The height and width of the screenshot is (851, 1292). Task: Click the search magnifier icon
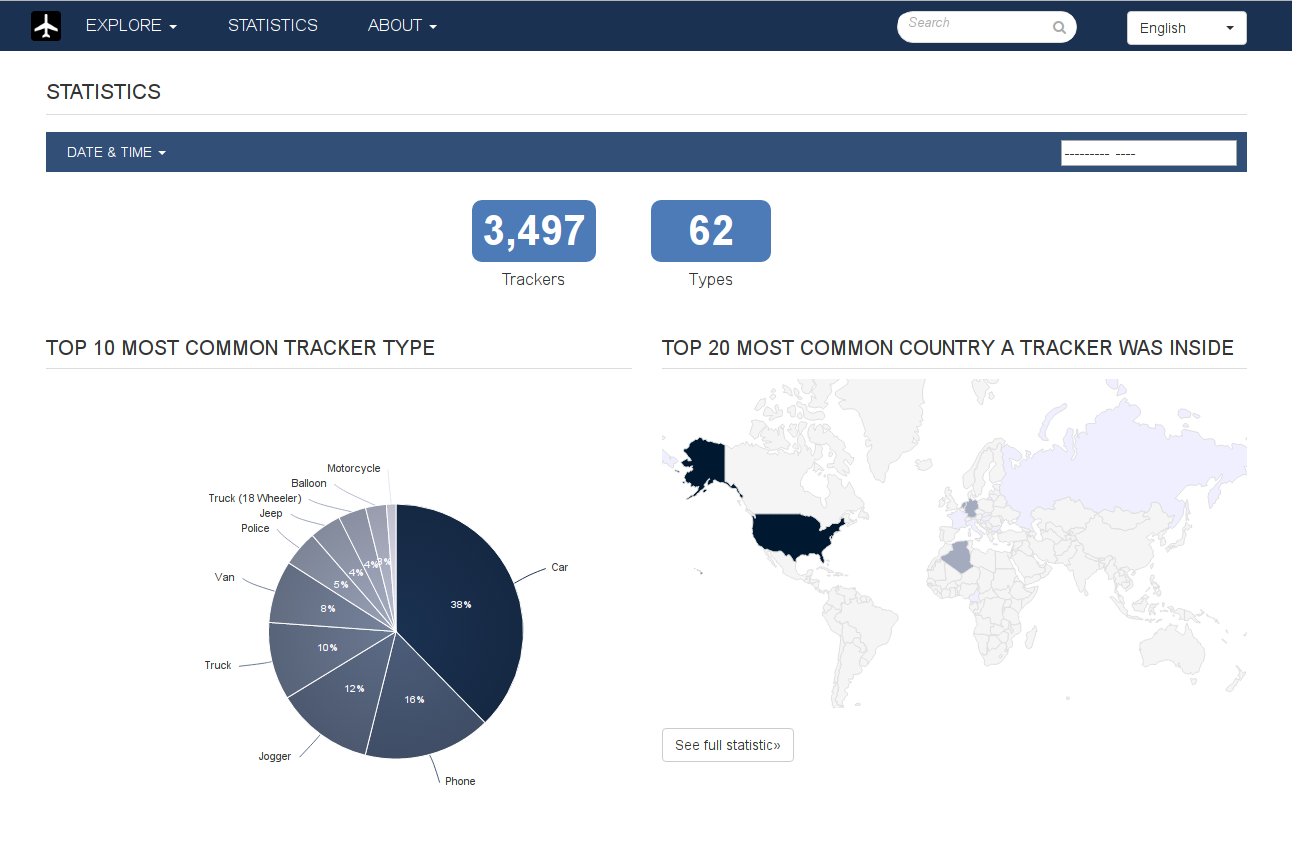coord(1059,27)
